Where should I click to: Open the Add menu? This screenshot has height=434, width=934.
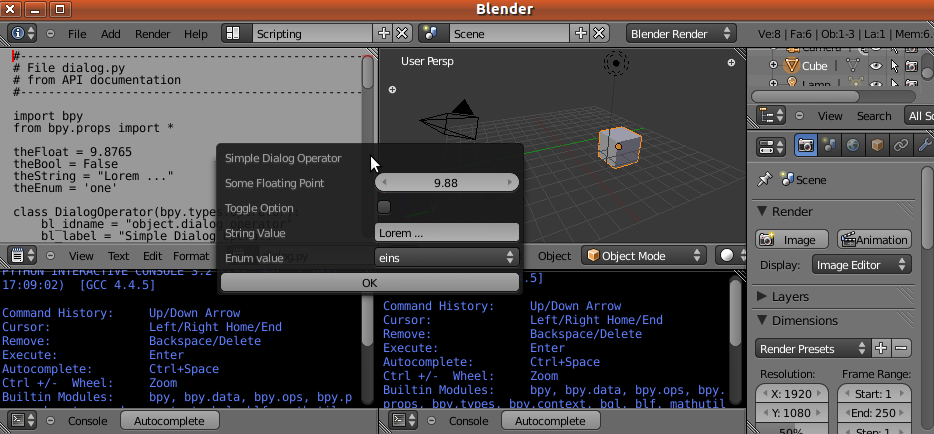click(110, 34)
